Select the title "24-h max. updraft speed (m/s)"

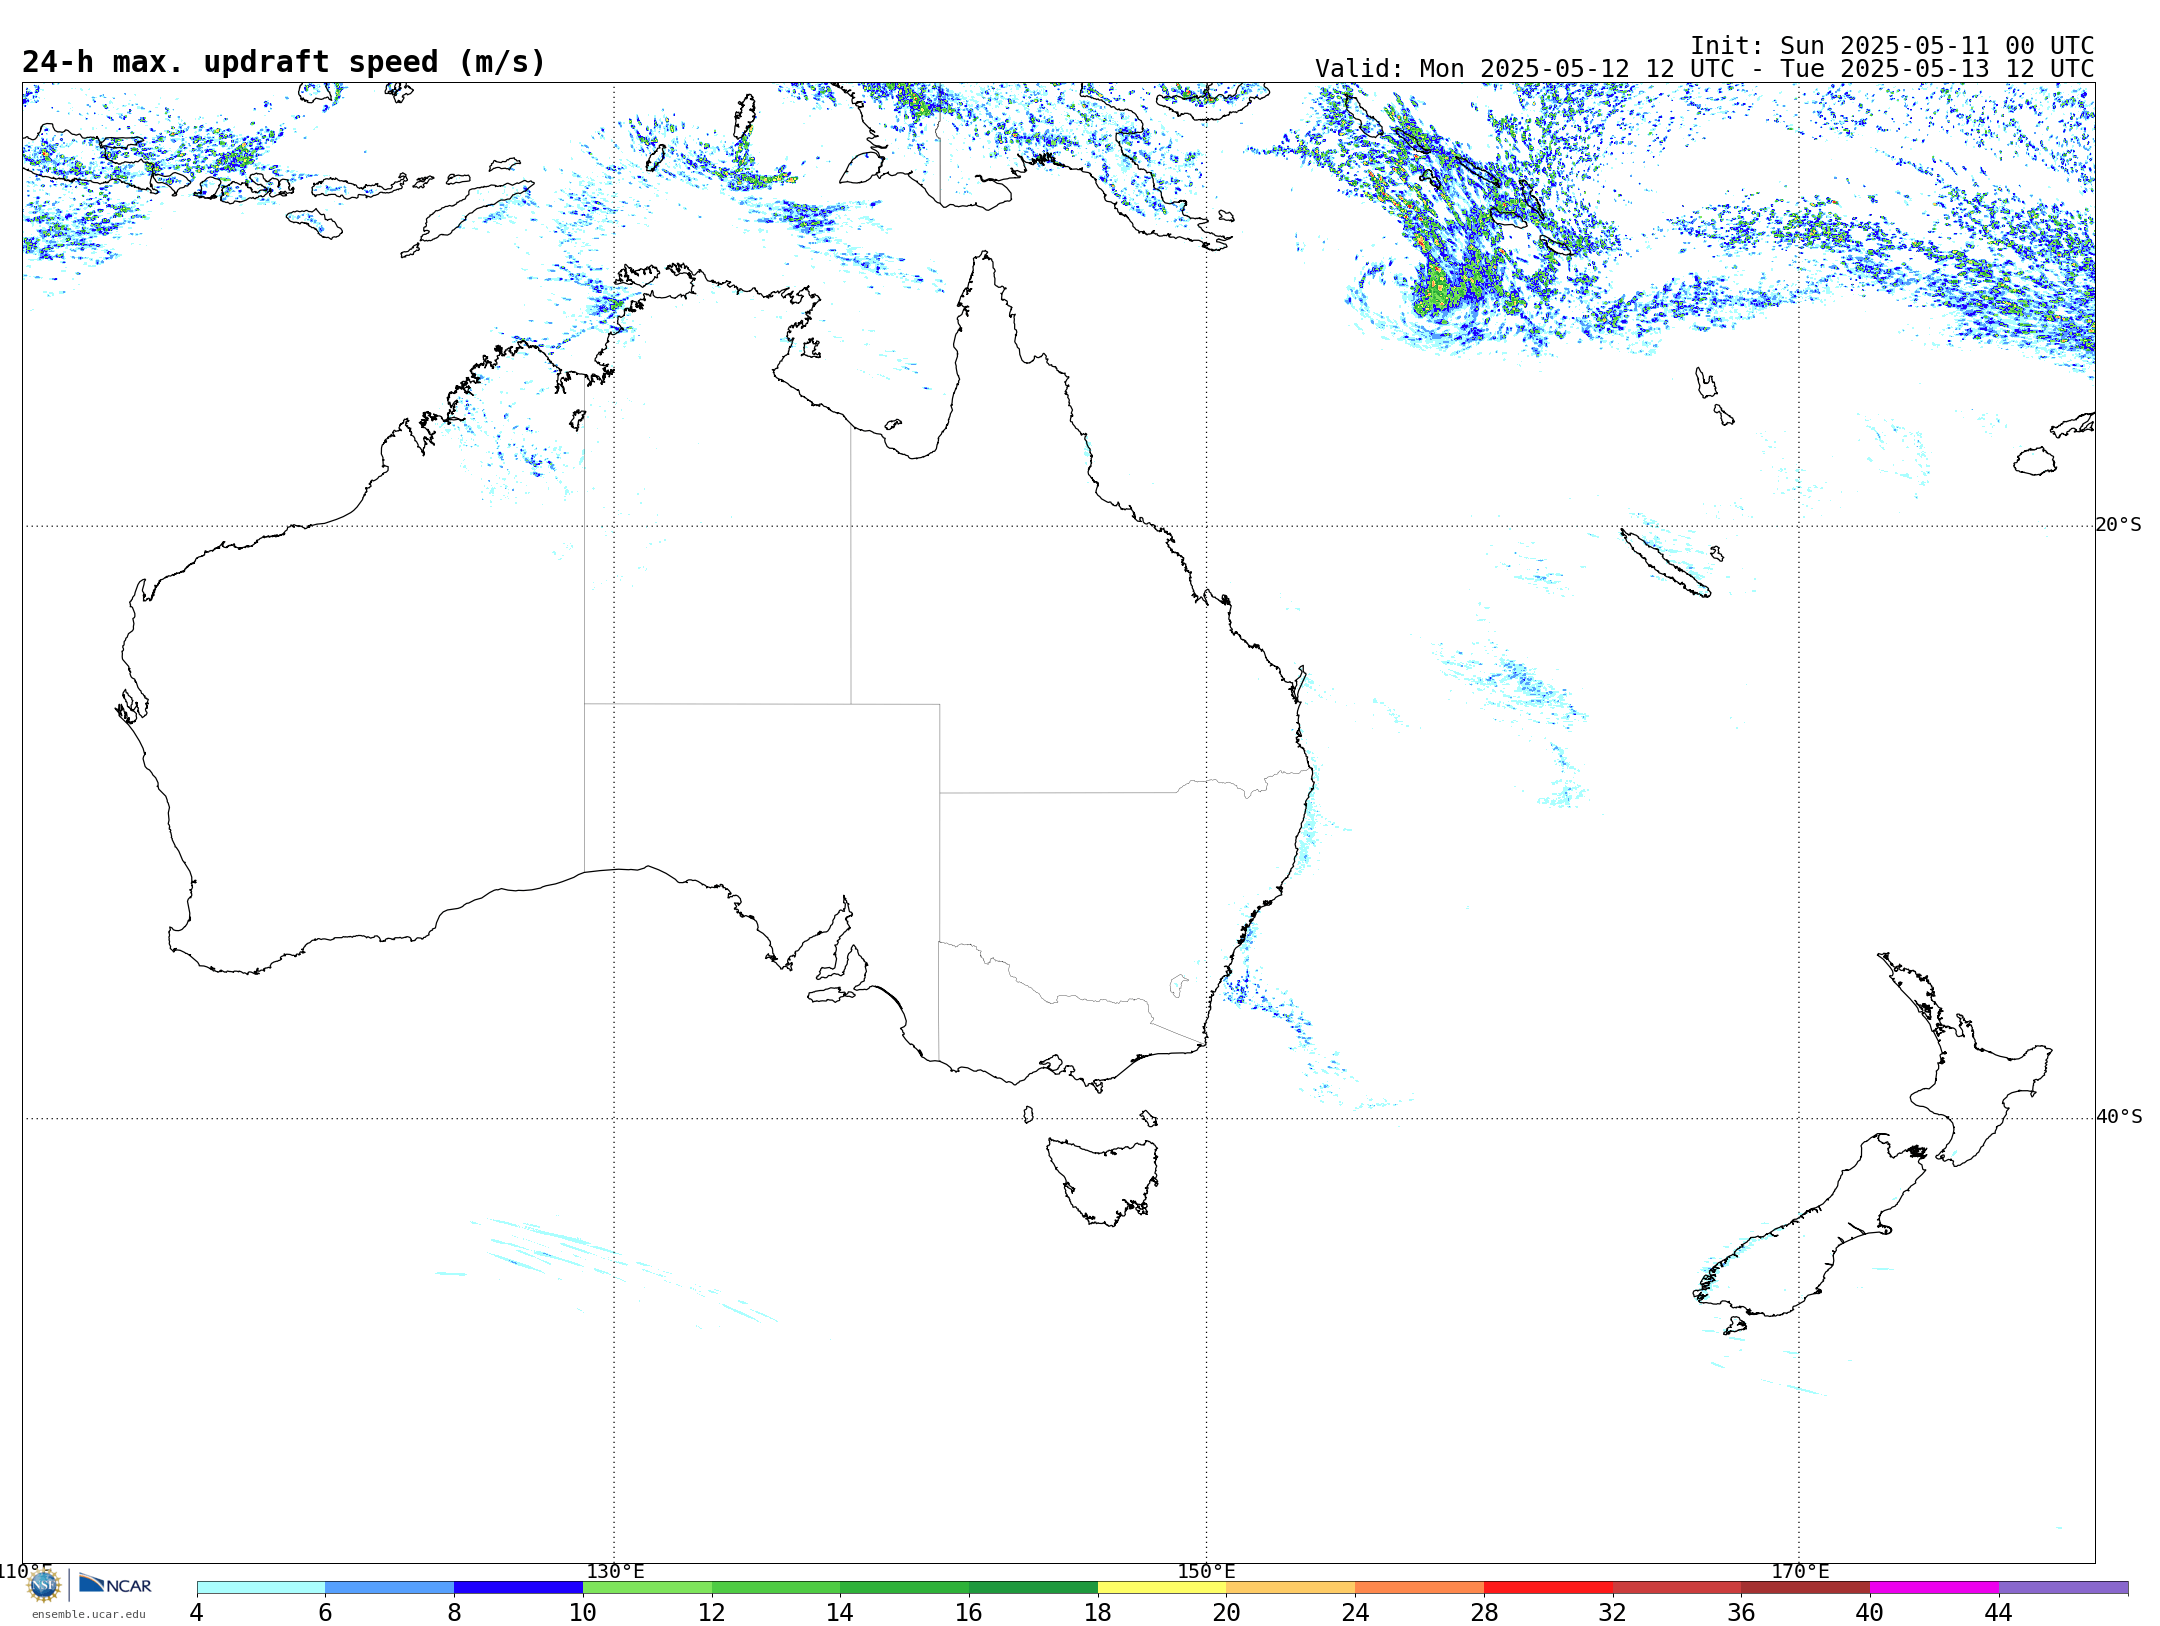point(284,62)
